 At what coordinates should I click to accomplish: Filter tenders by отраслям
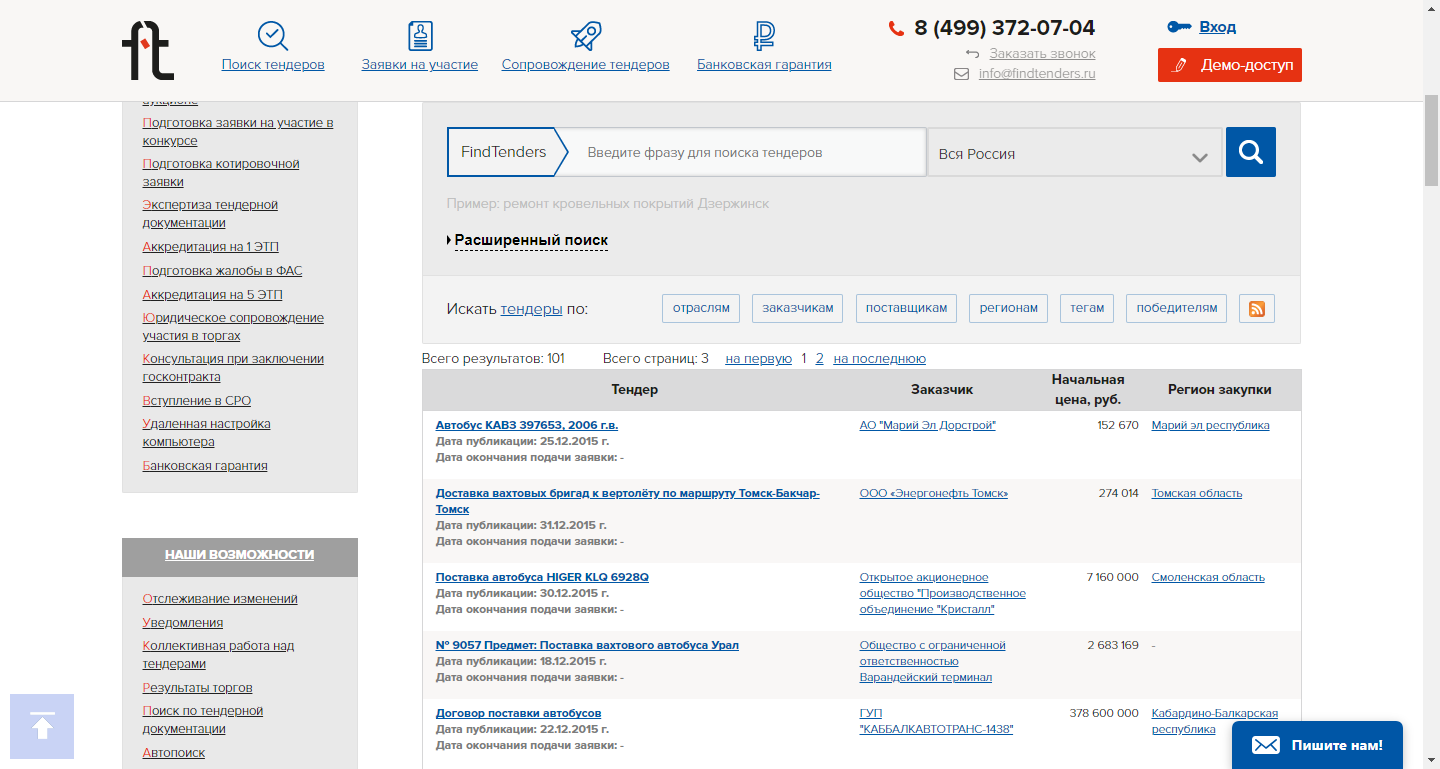click(x=701, y=309)
